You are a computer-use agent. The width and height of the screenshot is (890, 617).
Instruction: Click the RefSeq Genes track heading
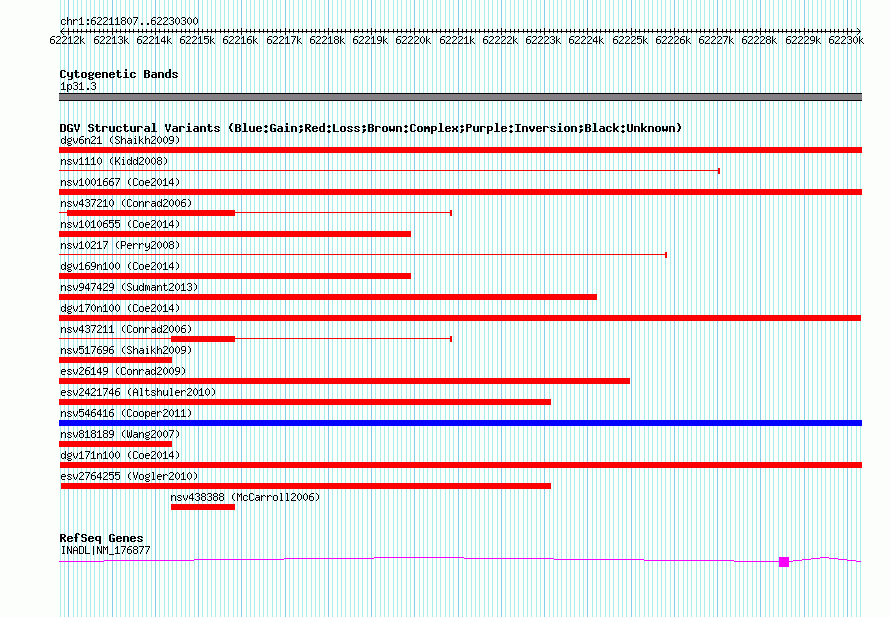tap(101, 538)
